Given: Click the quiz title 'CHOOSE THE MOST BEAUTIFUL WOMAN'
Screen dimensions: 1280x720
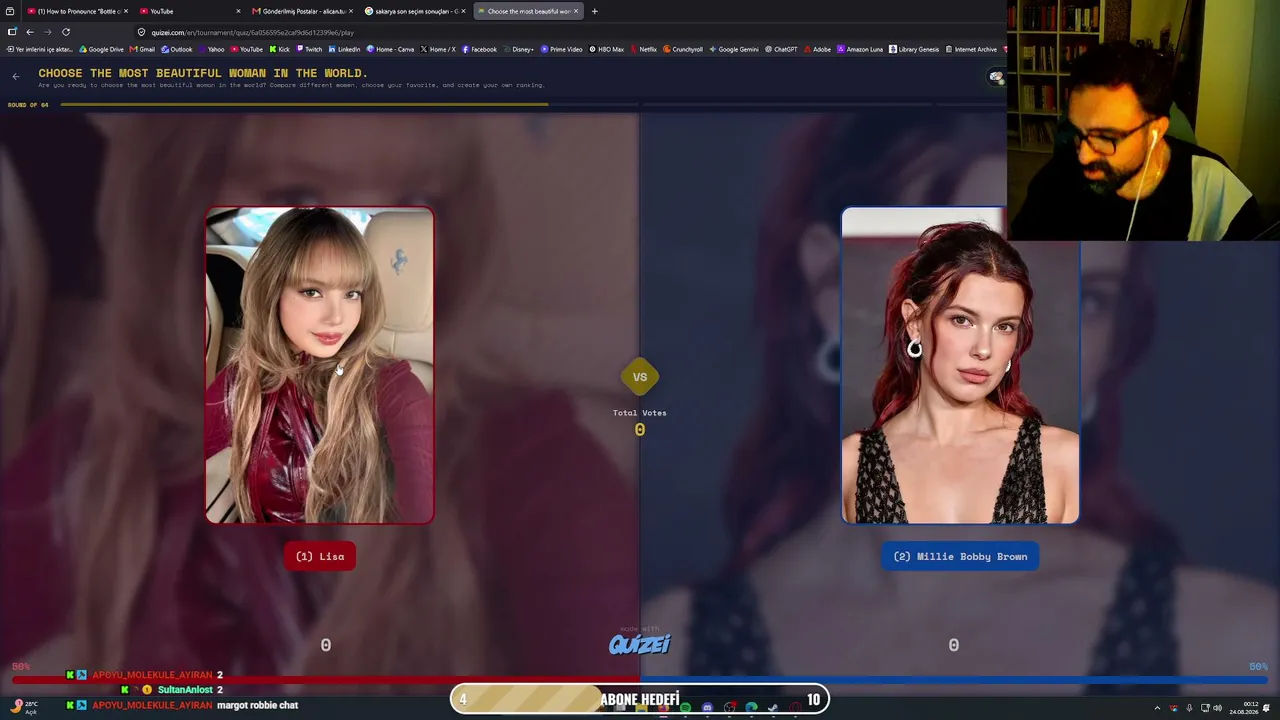Looking at the screenshot, I should 203,73.
